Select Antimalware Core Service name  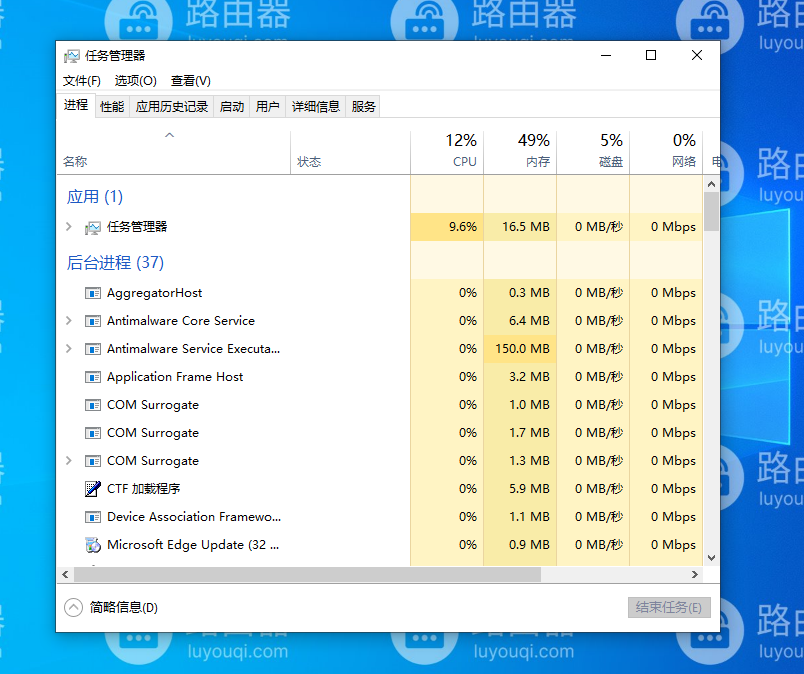point(180,321)
